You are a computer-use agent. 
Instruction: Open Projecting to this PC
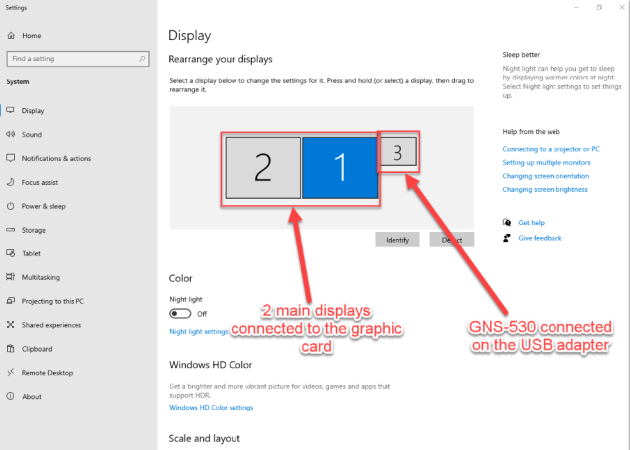click(x=53, y=301)
